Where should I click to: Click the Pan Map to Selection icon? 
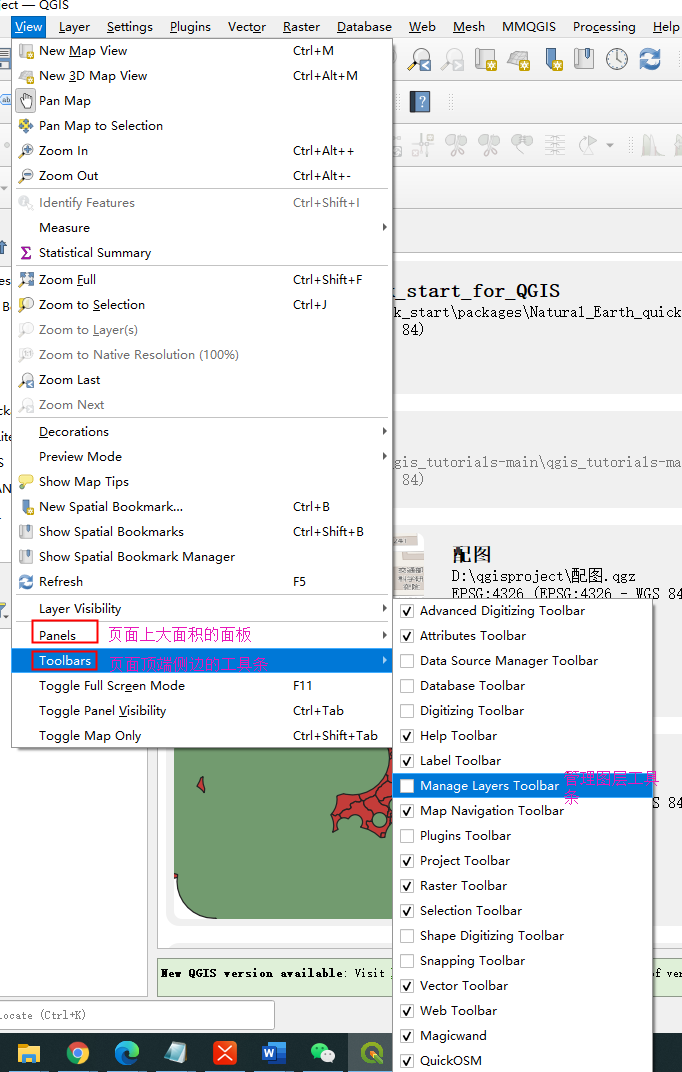[26, 126]
